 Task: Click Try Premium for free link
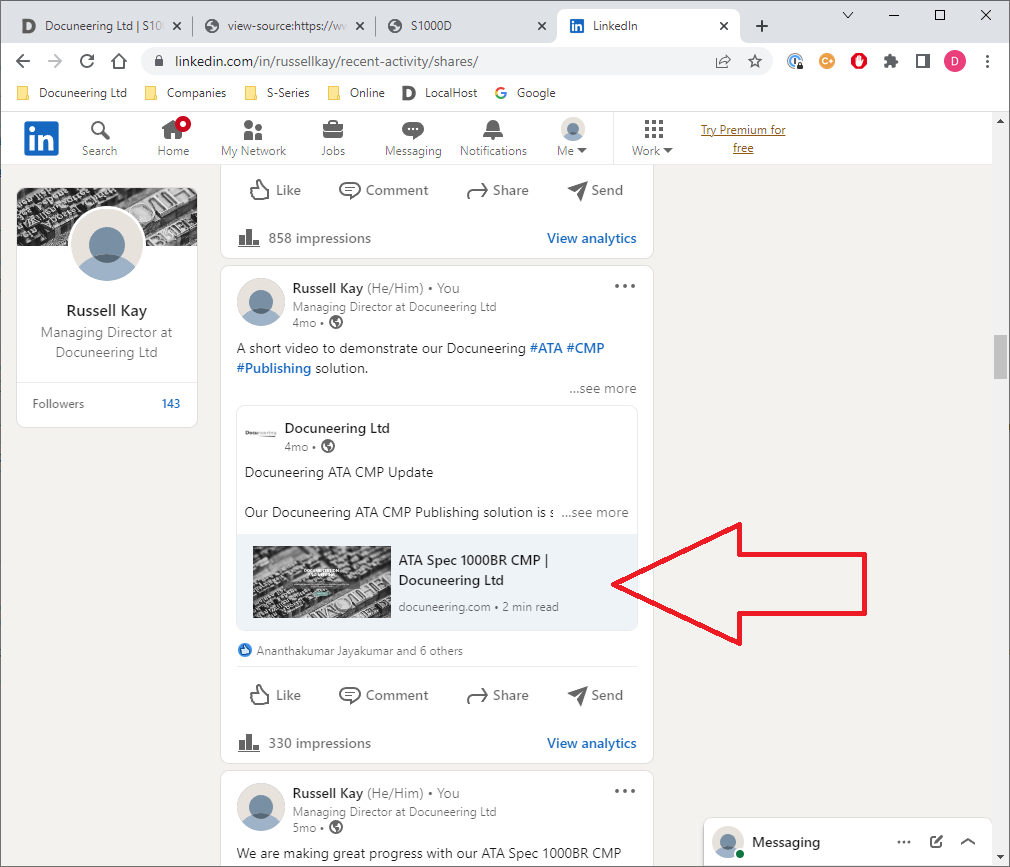(x=743, y=138)
